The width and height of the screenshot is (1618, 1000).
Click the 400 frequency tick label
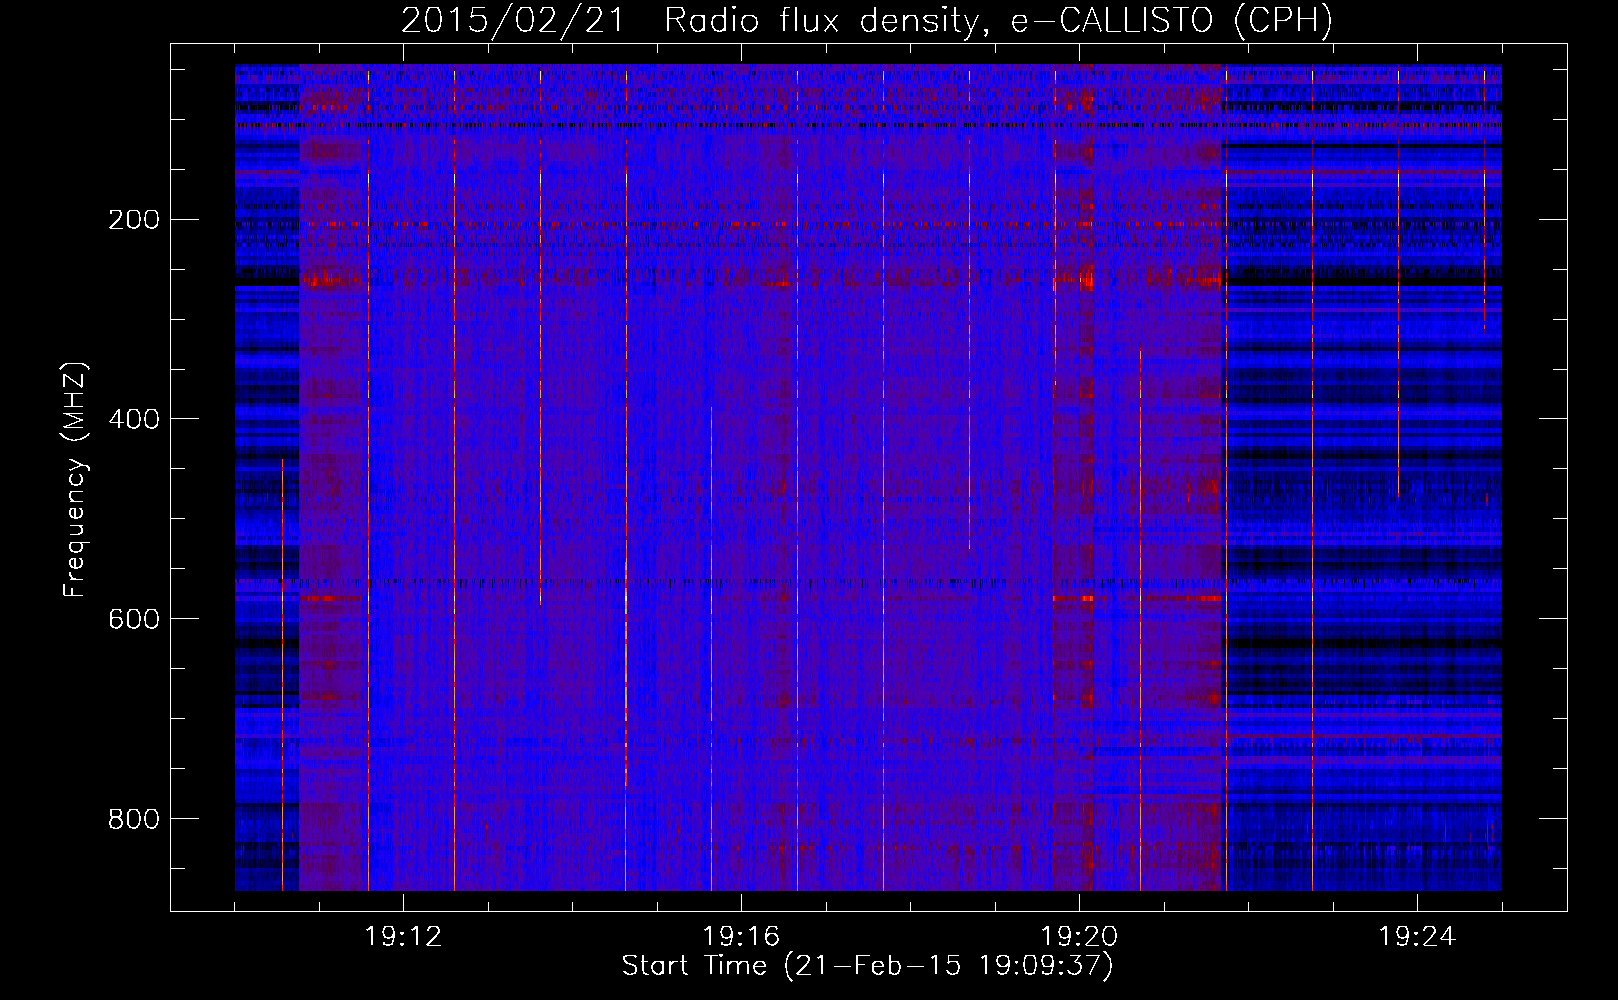click(133, 419)
